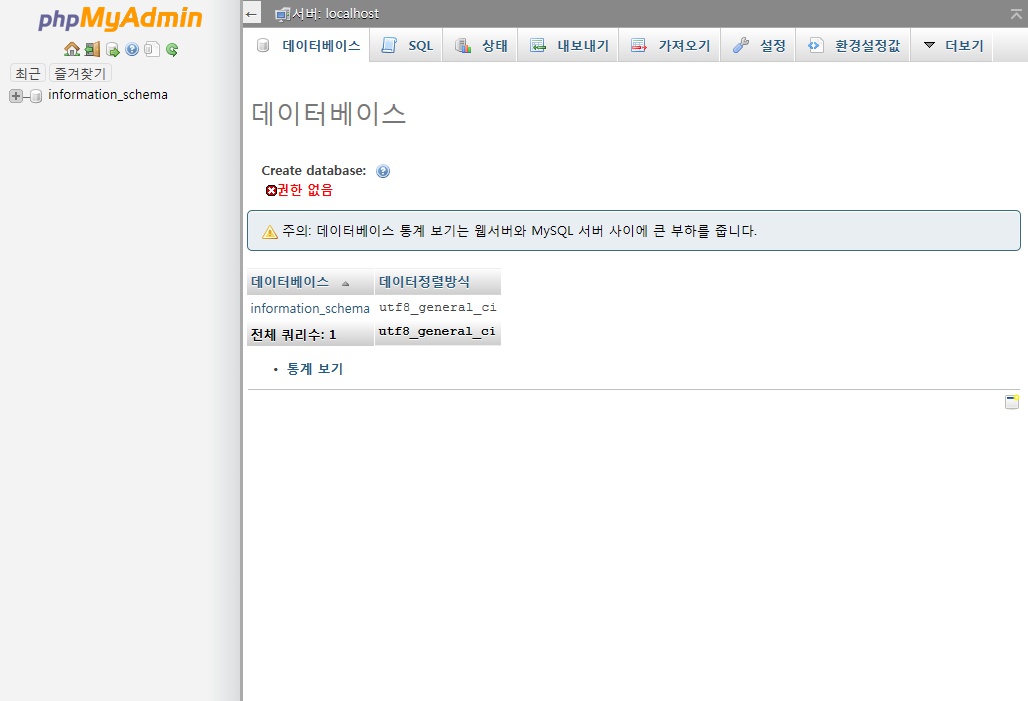Open the 설정 tab
Image resolution: width=1028 pixels, height=701 pixels.
759,45
